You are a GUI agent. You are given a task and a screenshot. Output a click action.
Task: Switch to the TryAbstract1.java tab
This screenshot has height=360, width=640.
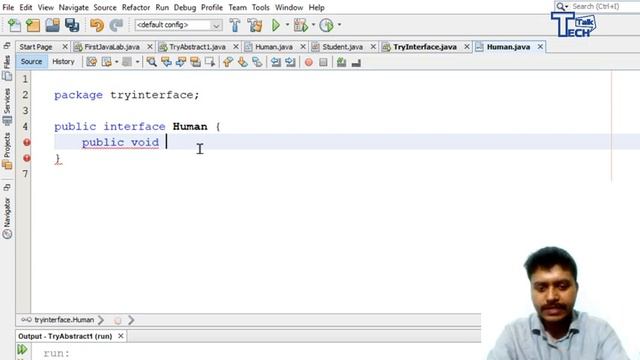(x=197, y=47)
